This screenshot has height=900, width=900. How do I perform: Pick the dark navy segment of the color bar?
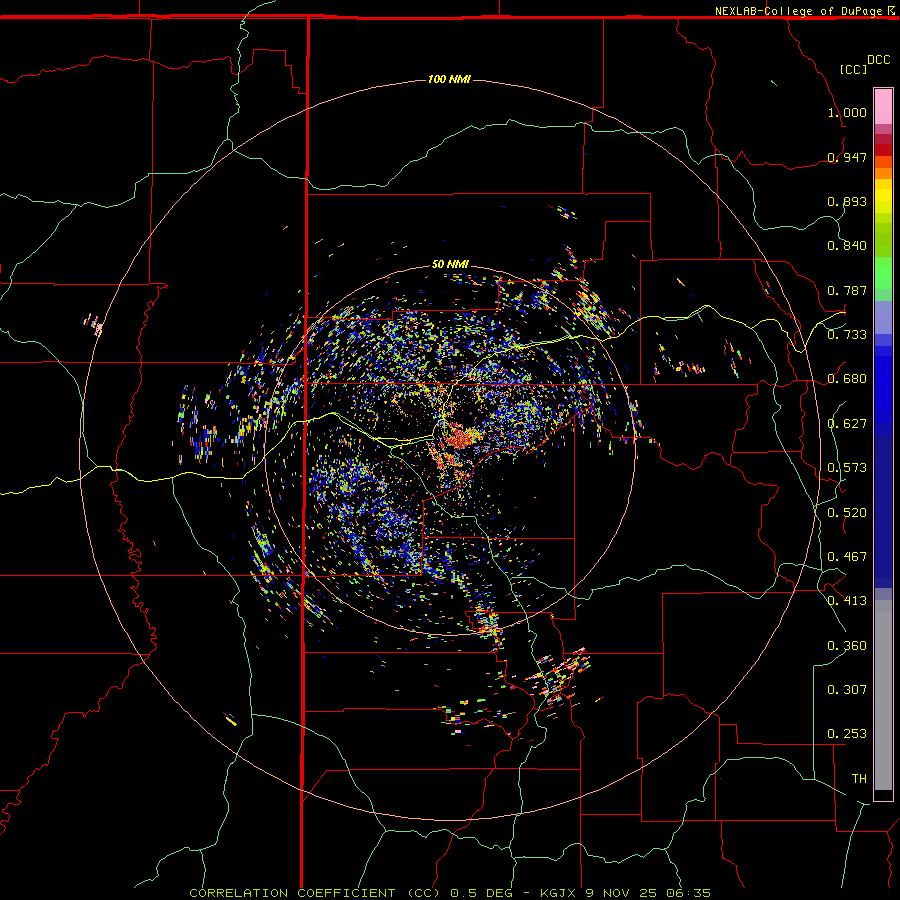click(883, 511)
